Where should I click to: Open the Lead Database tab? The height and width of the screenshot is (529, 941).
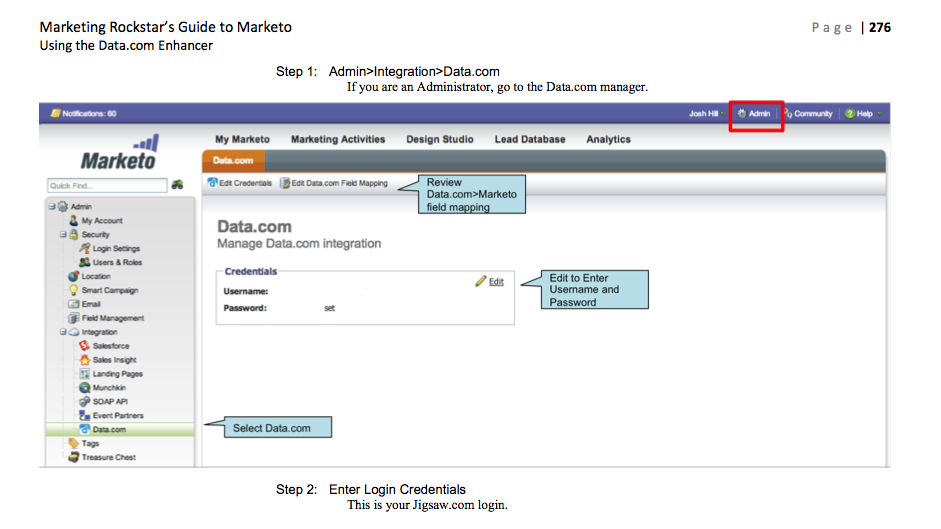tap(530, 139)
